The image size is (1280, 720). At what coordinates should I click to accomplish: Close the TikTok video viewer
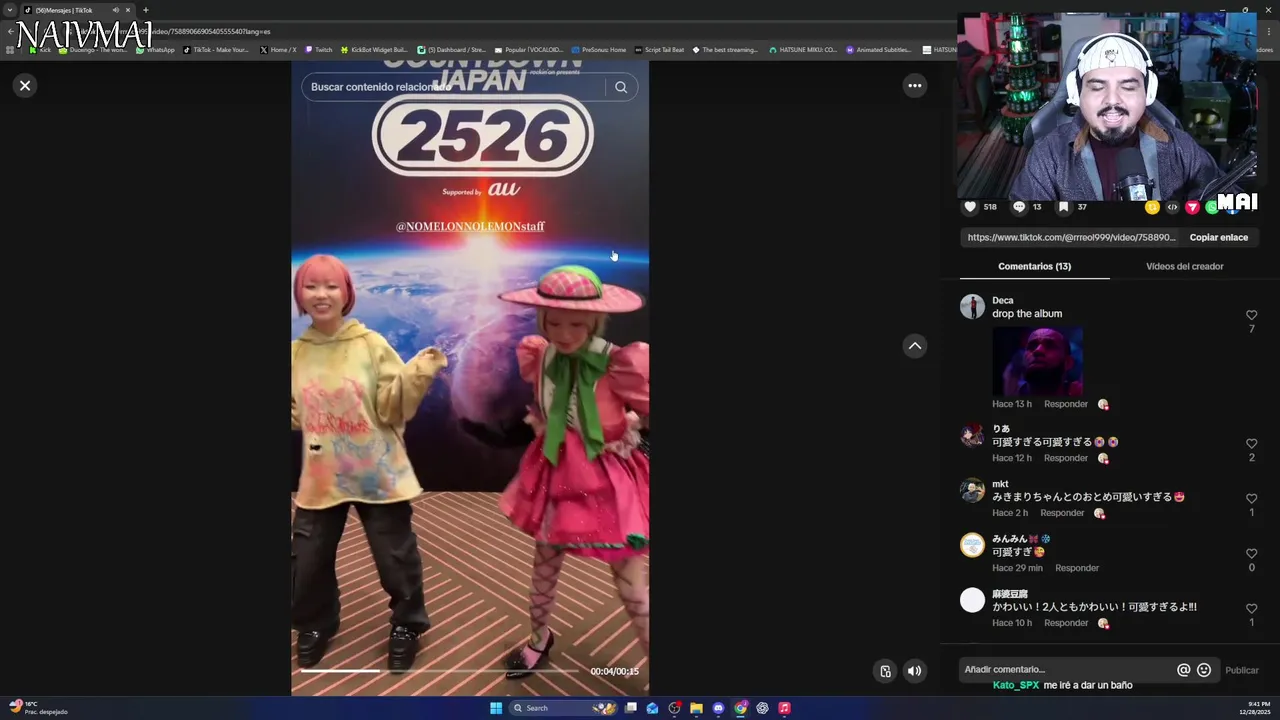[x=25, y=86]
